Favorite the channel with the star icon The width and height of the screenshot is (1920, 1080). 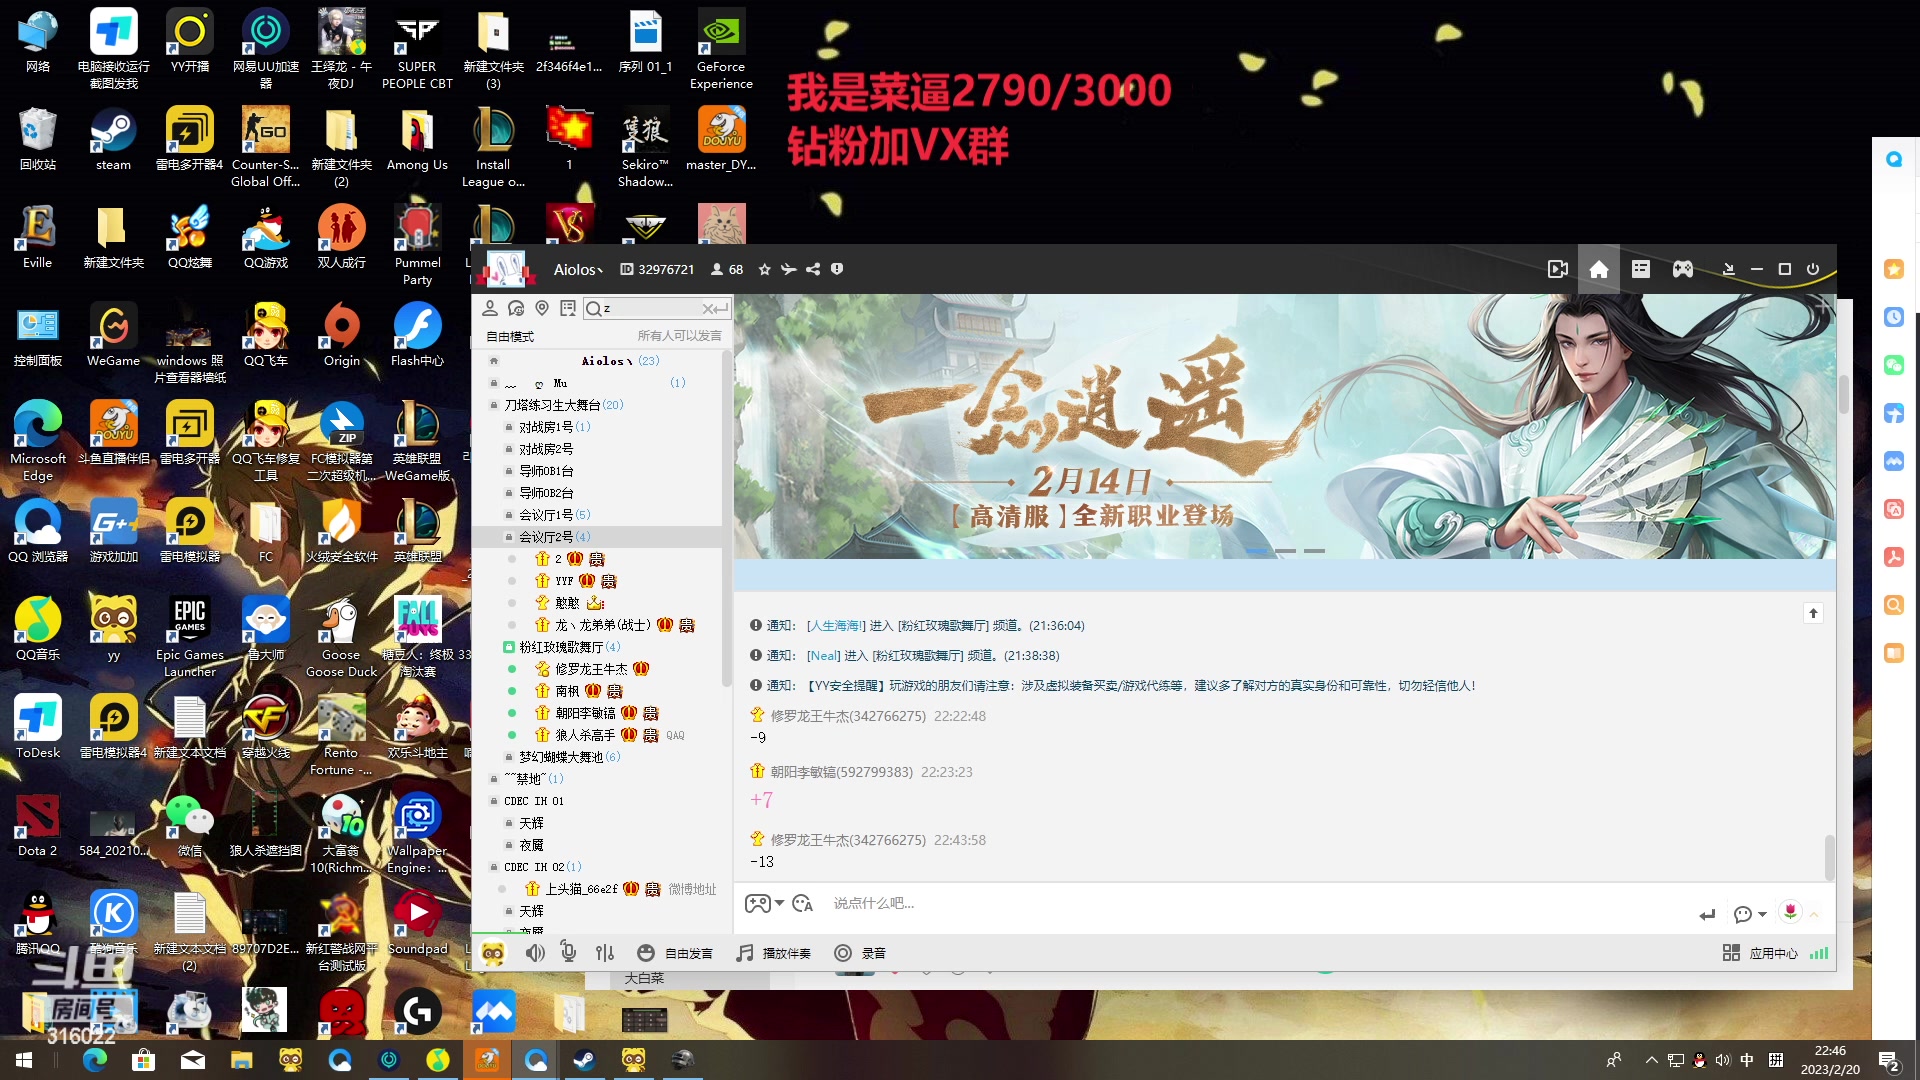[x=765, y=269]
